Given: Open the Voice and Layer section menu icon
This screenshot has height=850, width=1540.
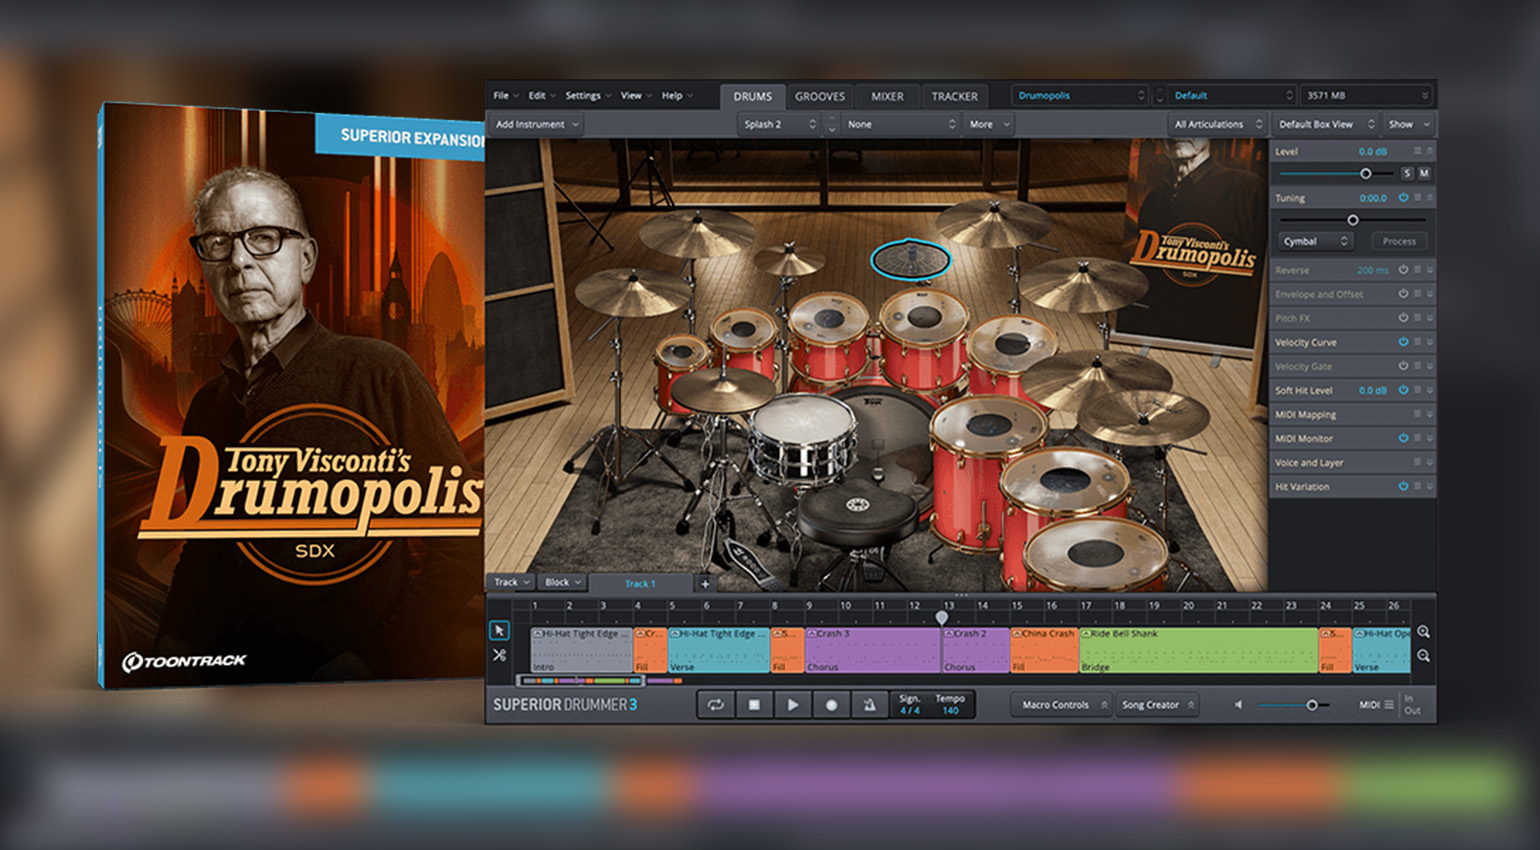Looking at the screenshot, I should click(1417, 462).
